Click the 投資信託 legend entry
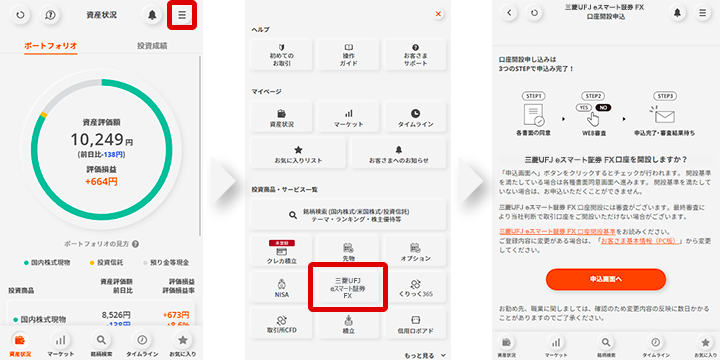 click(106, 263)
